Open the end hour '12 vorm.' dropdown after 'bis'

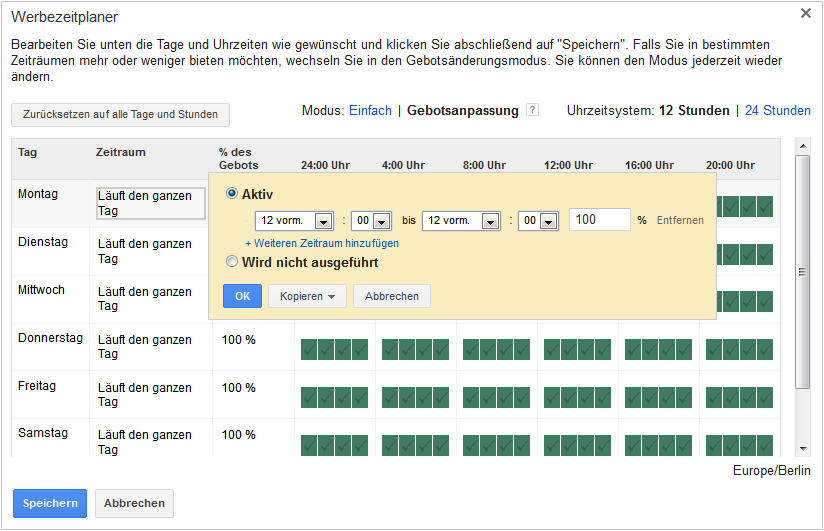461,221
